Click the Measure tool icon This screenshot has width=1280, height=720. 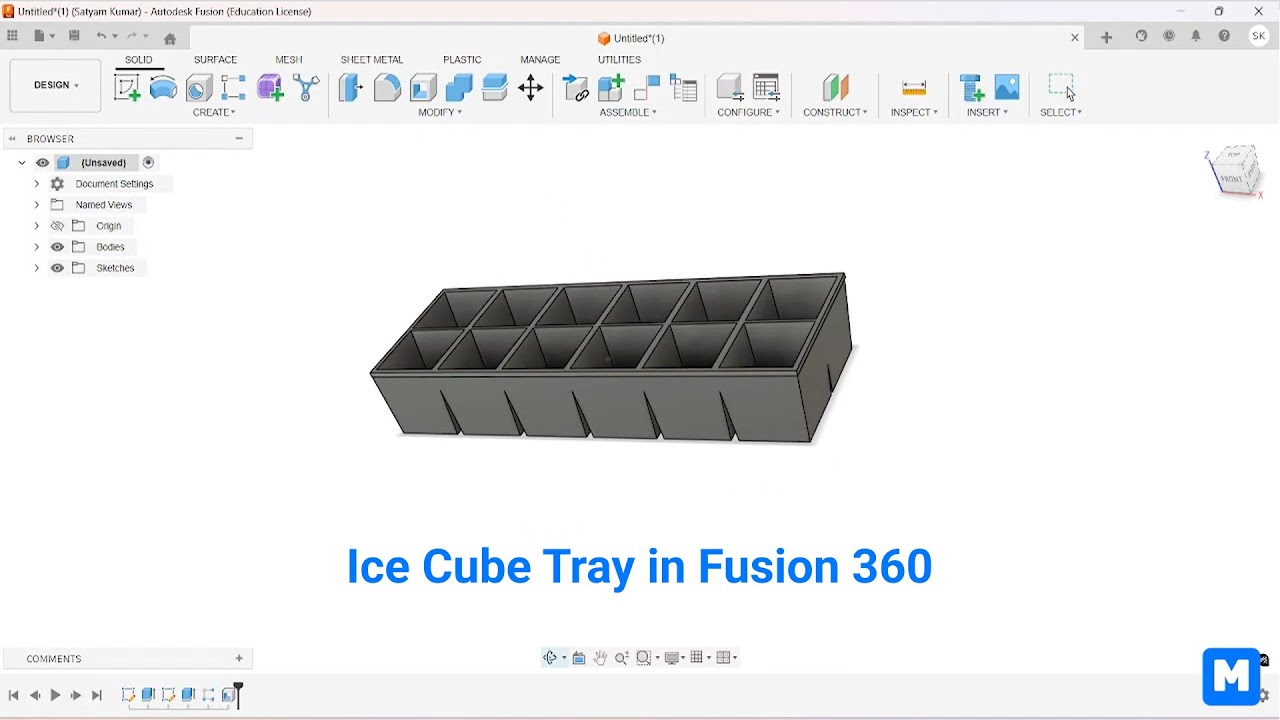[x=914, y=88]
